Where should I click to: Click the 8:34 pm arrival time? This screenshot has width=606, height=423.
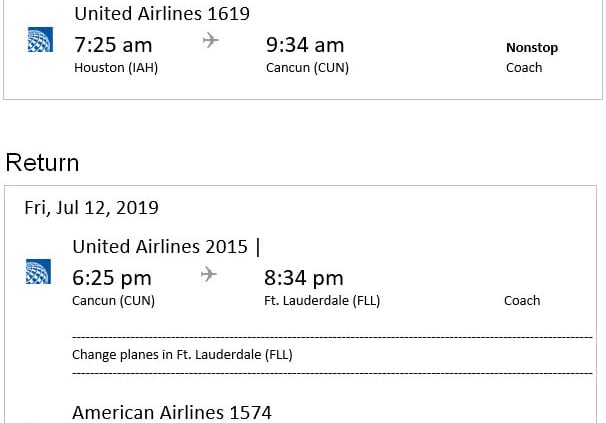(303, 278)
